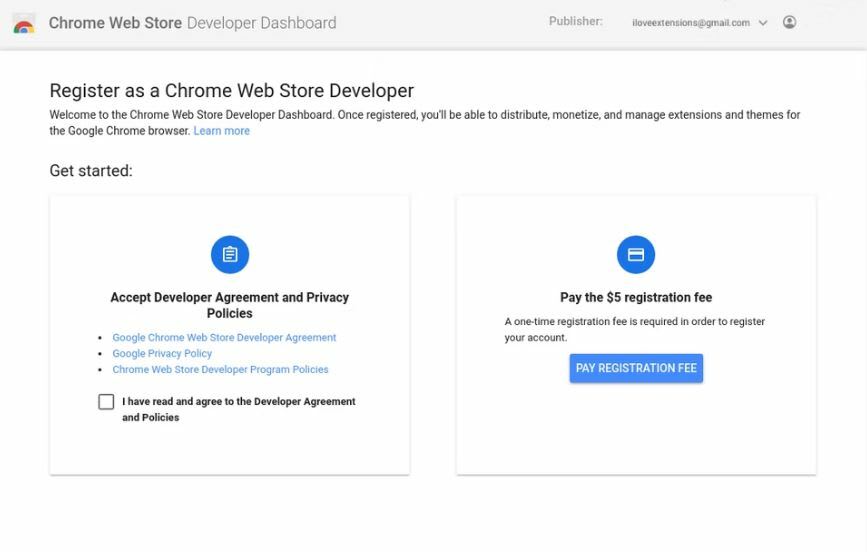Viewport: 867px width, 552px height.
Task: Click the clipboard agreement icon
Action: tap(230, 254)
